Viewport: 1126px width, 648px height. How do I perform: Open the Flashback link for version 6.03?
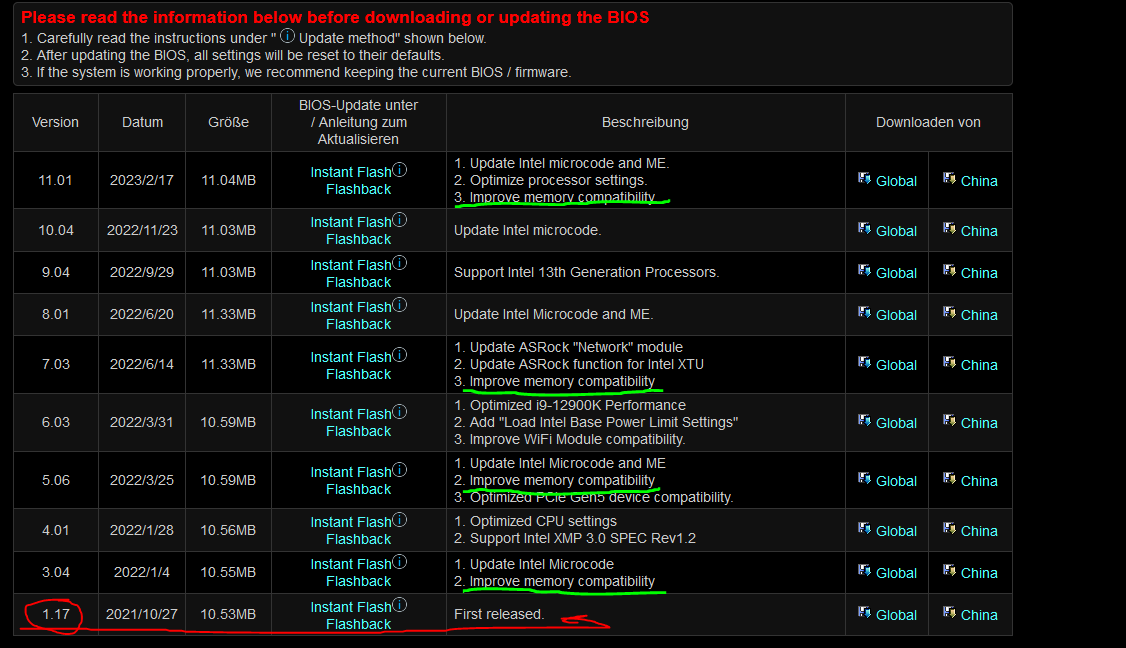click(358, 432)
